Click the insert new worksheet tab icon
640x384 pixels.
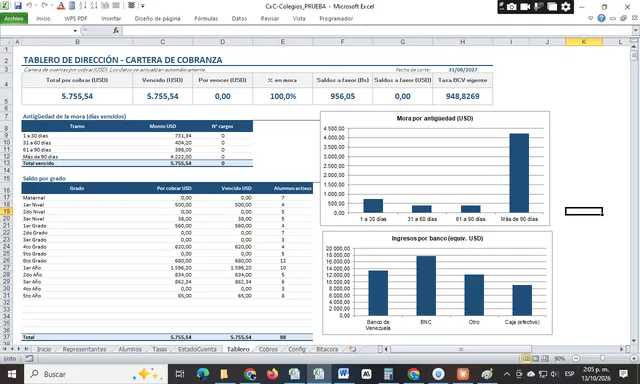pyautogui.click(x=353, y=349)
